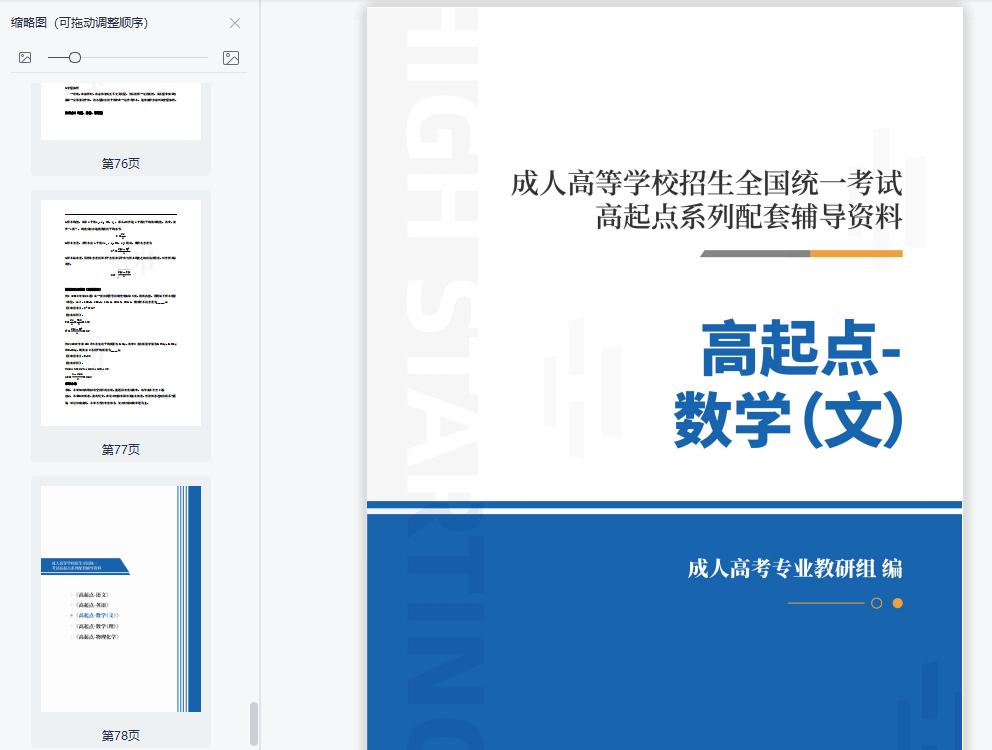
Task: Click the panel title 缩略图 (可拖动调整顺序)
Action: coord(80,23)
